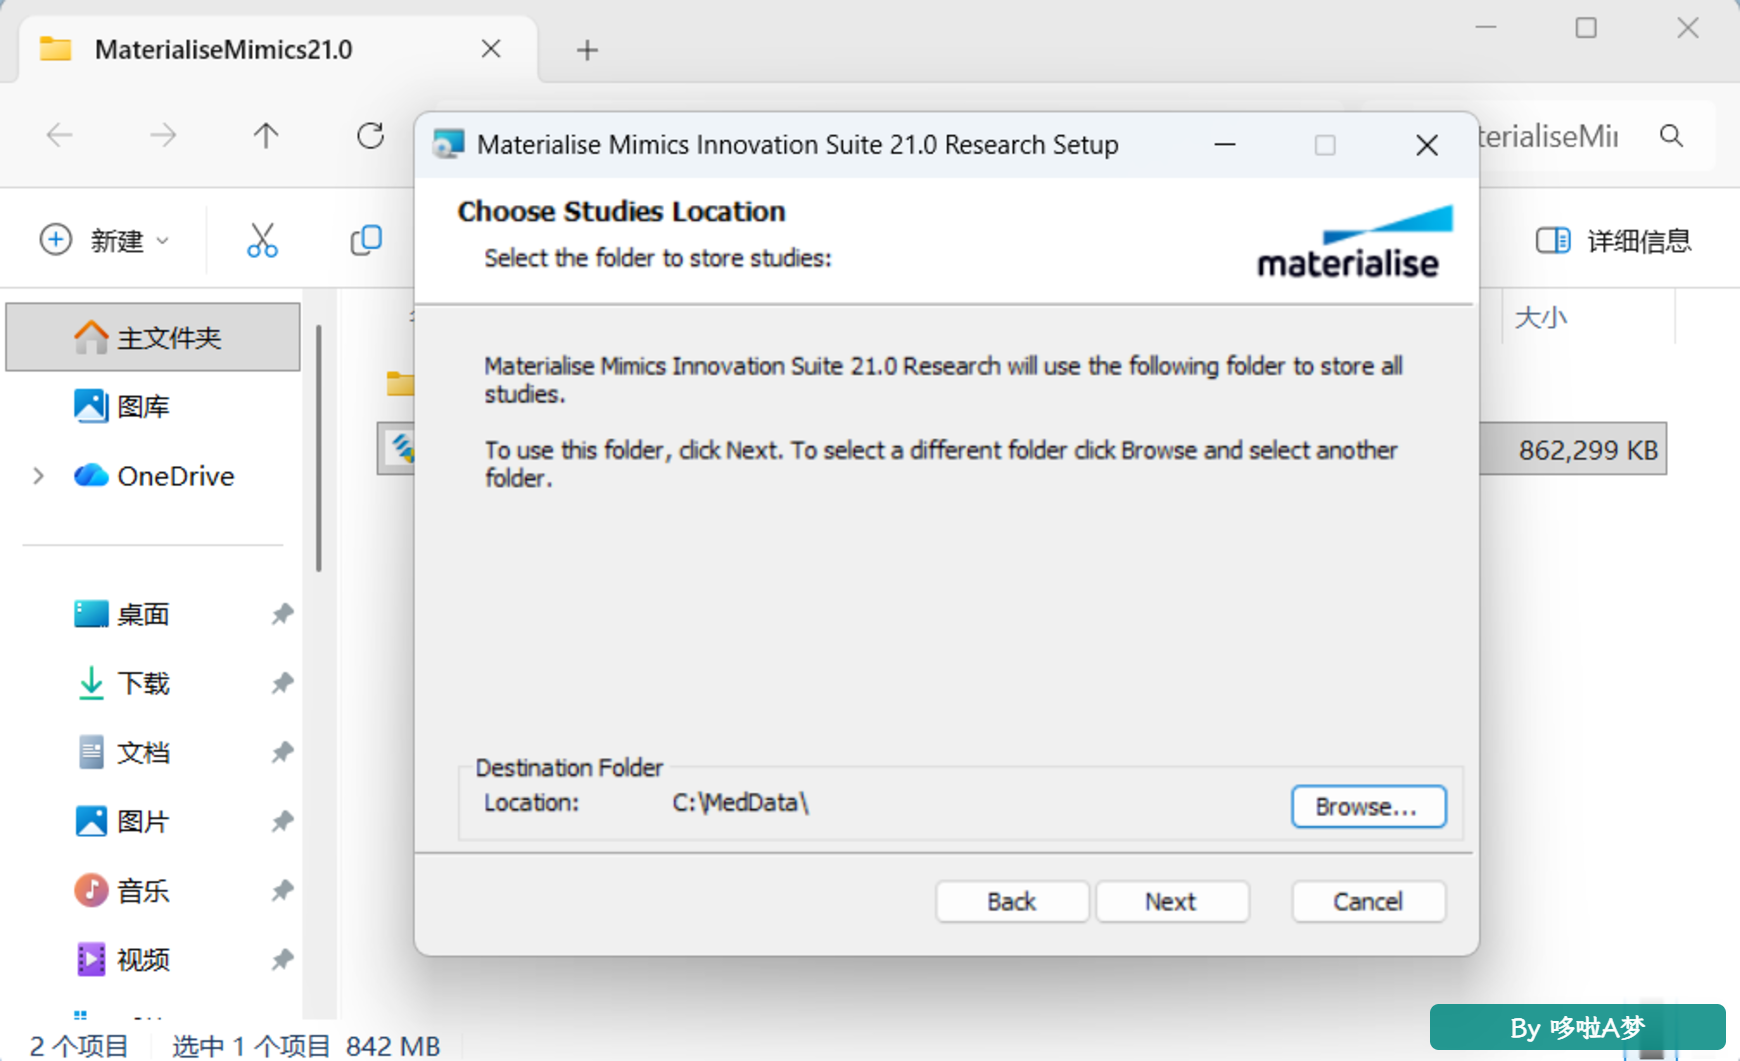
Task: Unpin 音乐 using its pin icon
Action: pos(282,890)
